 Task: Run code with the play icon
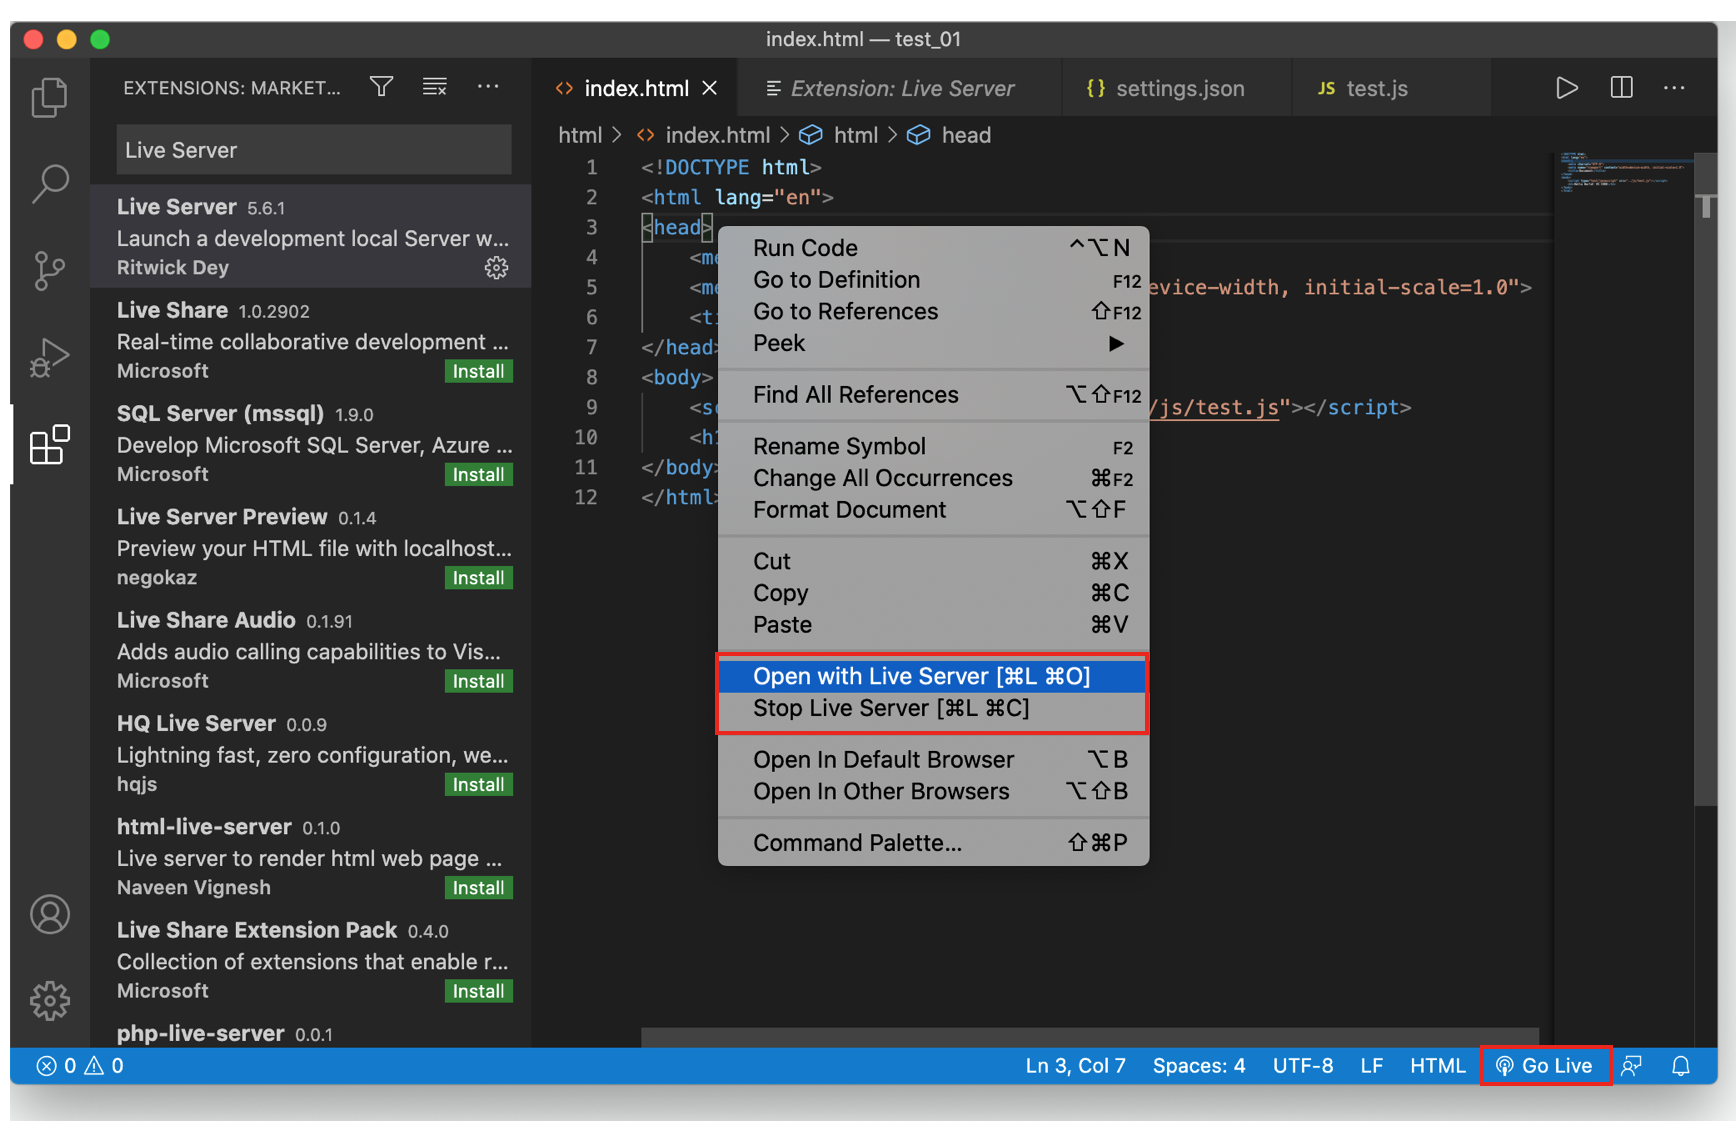1567,88
